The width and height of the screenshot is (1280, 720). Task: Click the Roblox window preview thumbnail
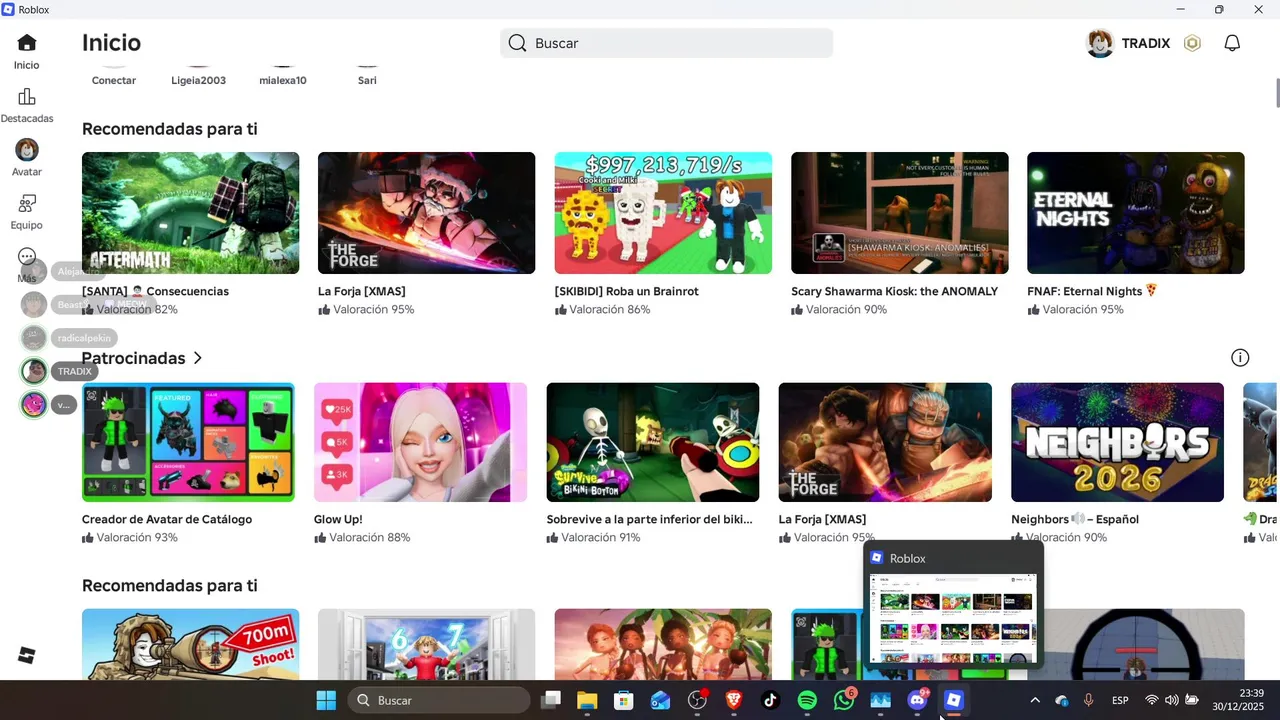pyautogui.click(x=954, y=618)
